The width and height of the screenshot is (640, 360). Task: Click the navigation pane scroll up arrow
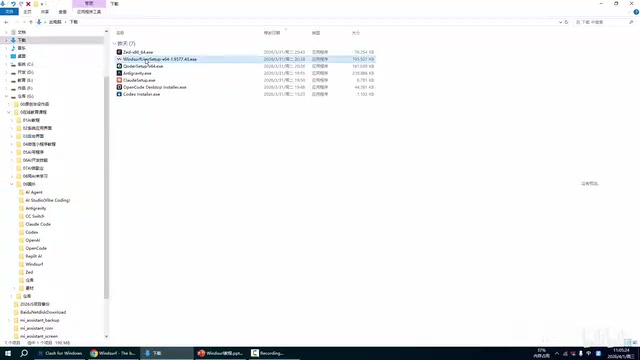coord(107,31)
